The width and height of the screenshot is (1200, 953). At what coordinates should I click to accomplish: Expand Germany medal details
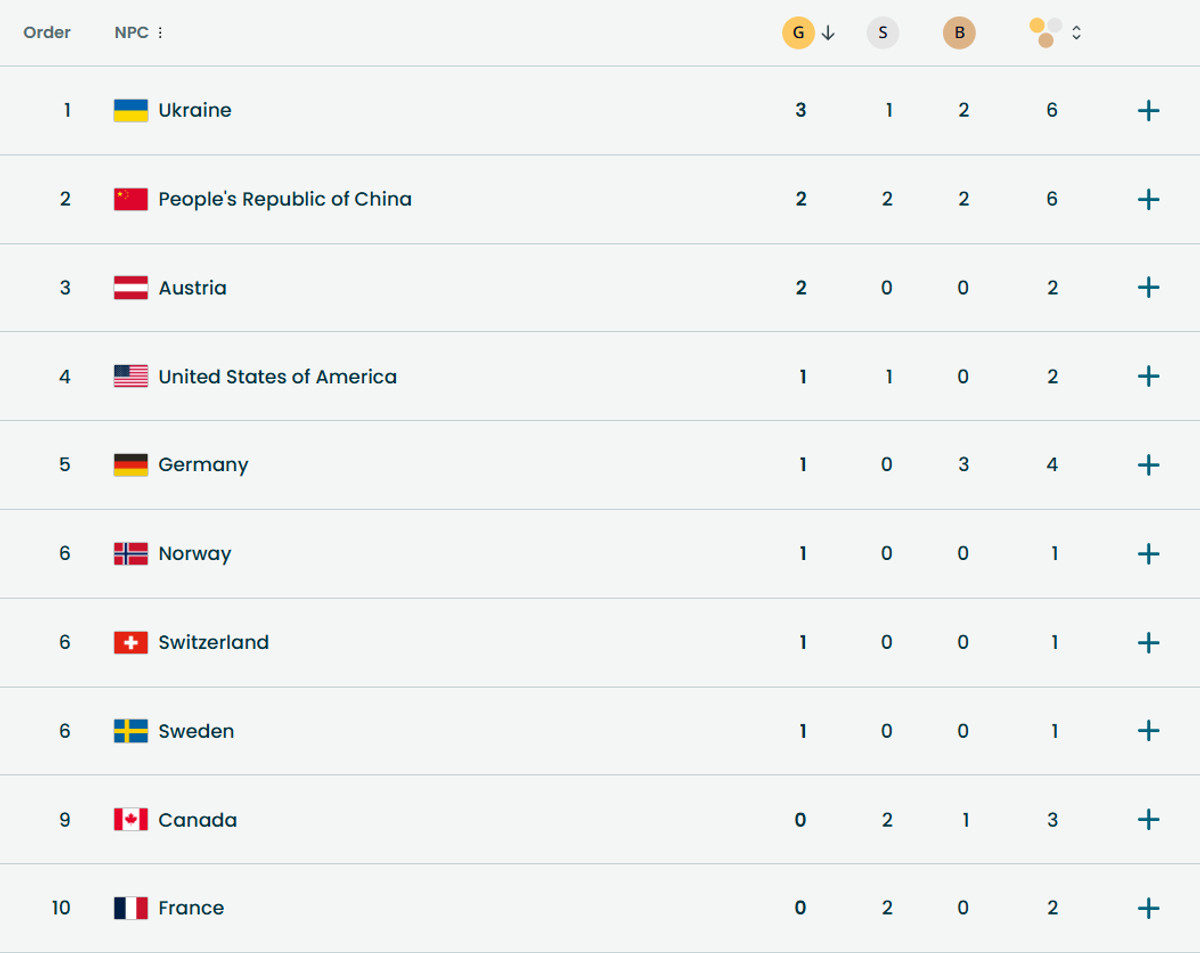tap(1149, 465)
